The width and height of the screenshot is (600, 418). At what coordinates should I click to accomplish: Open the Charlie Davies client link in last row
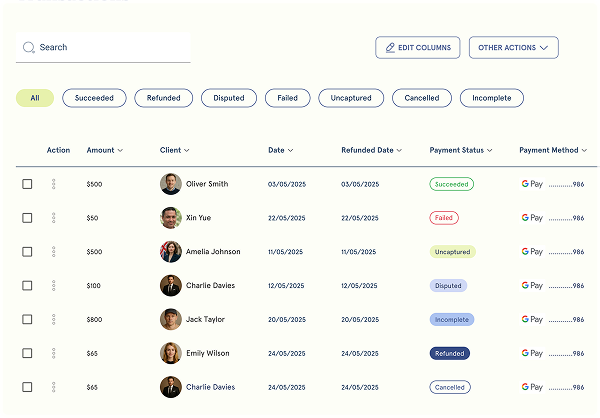[x=210, y=387]
